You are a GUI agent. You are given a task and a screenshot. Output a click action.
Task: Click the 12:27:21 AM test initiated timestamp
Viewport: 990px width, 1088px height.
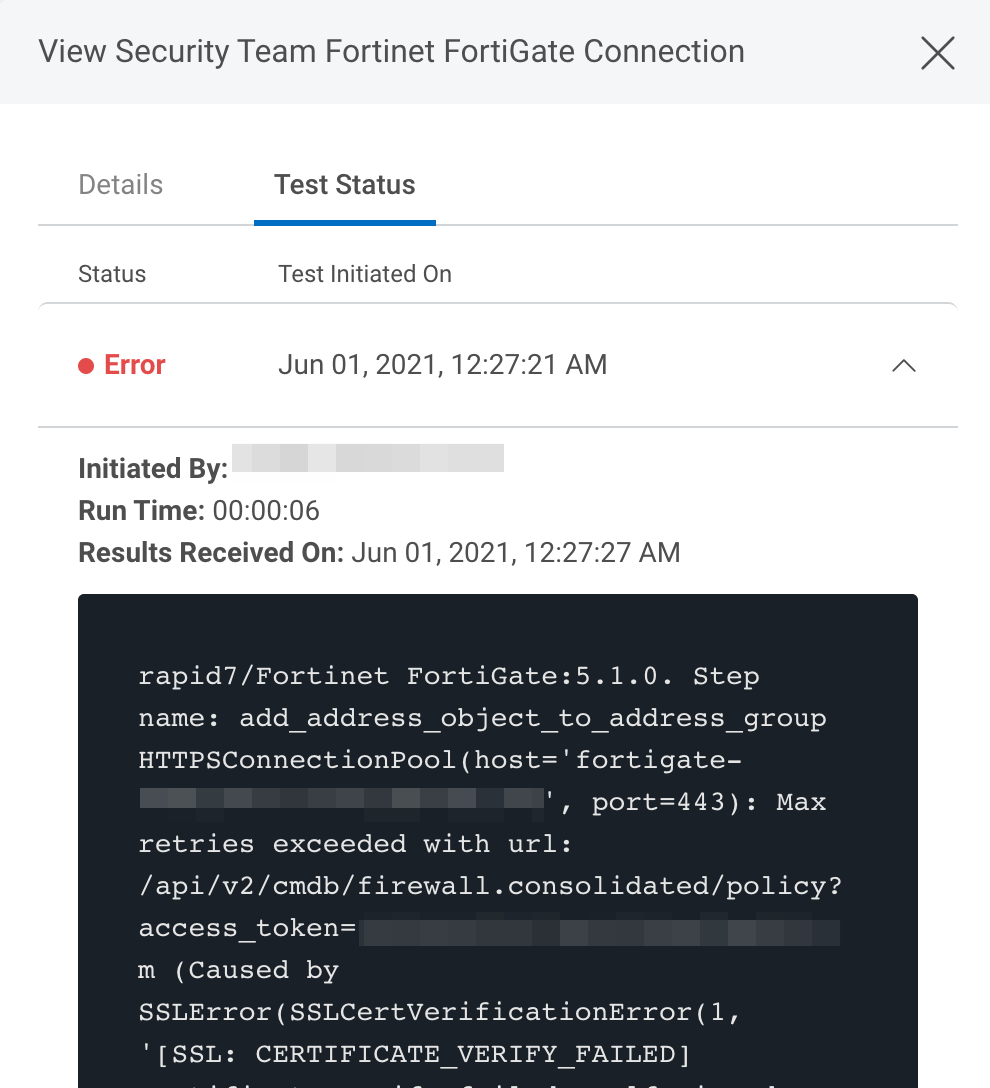442,365
